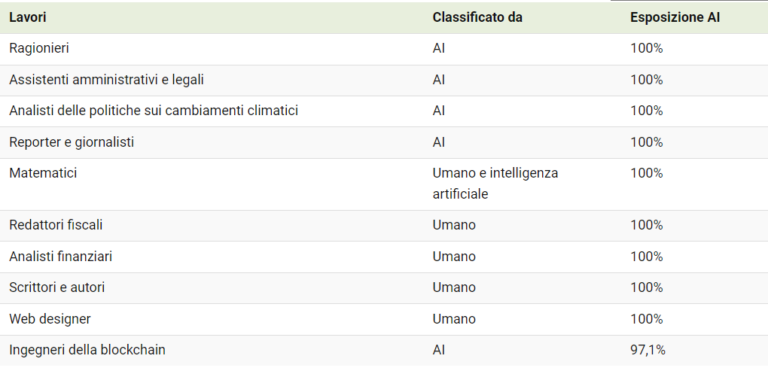Select the Web designer cell
The height and width of the screenshot is (380, 768).
point(50,319)
